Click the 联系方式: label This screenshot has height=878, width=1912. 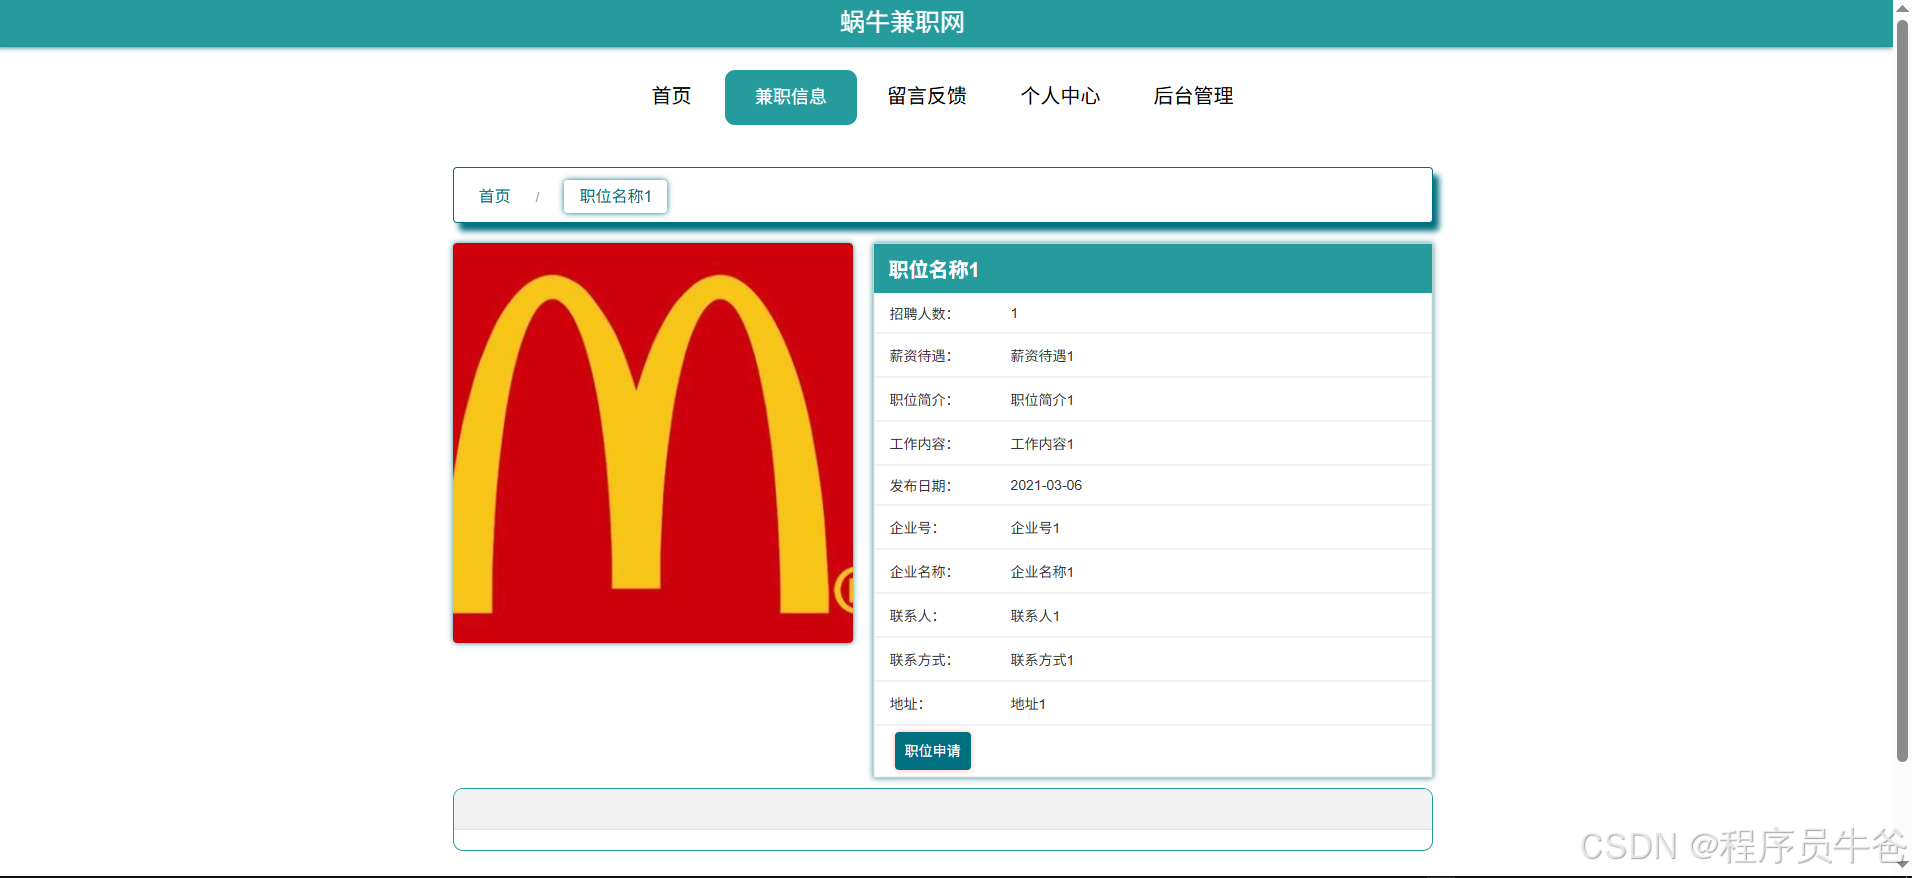click(x=920, y=660)
